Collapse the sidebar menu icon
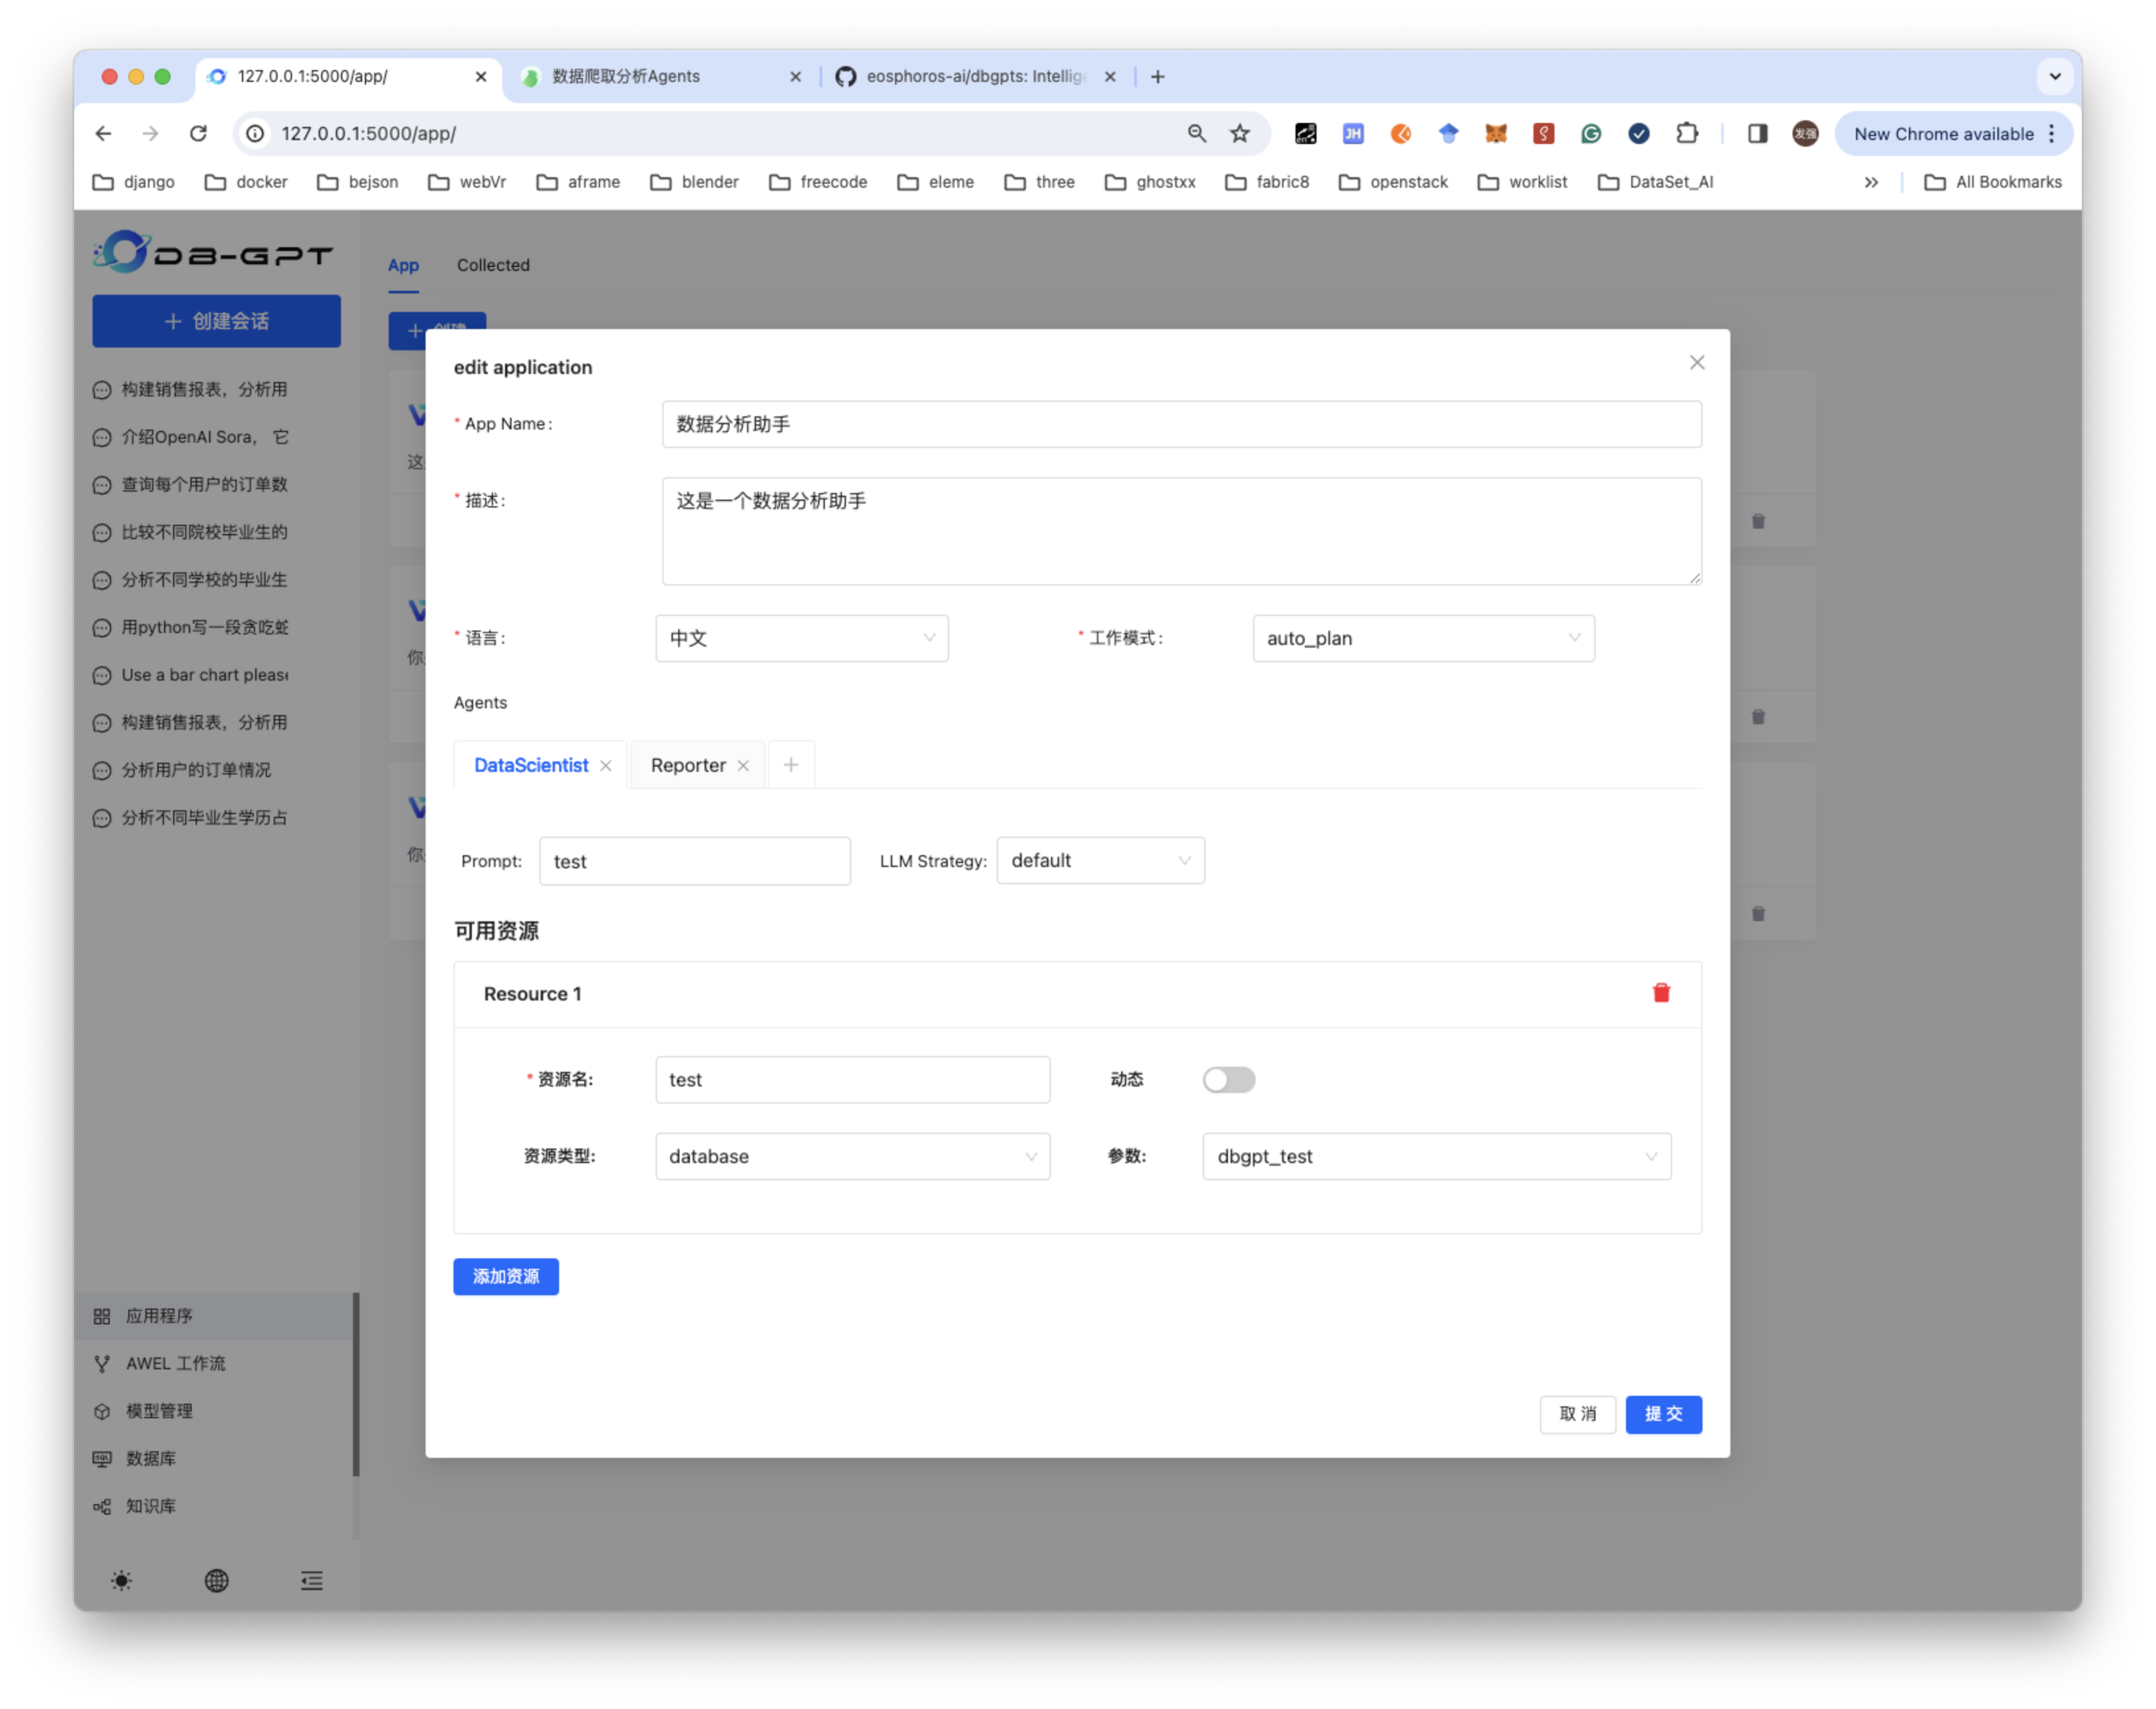This screenshot has height=1709, width=2156. [x=312, y=1581]
